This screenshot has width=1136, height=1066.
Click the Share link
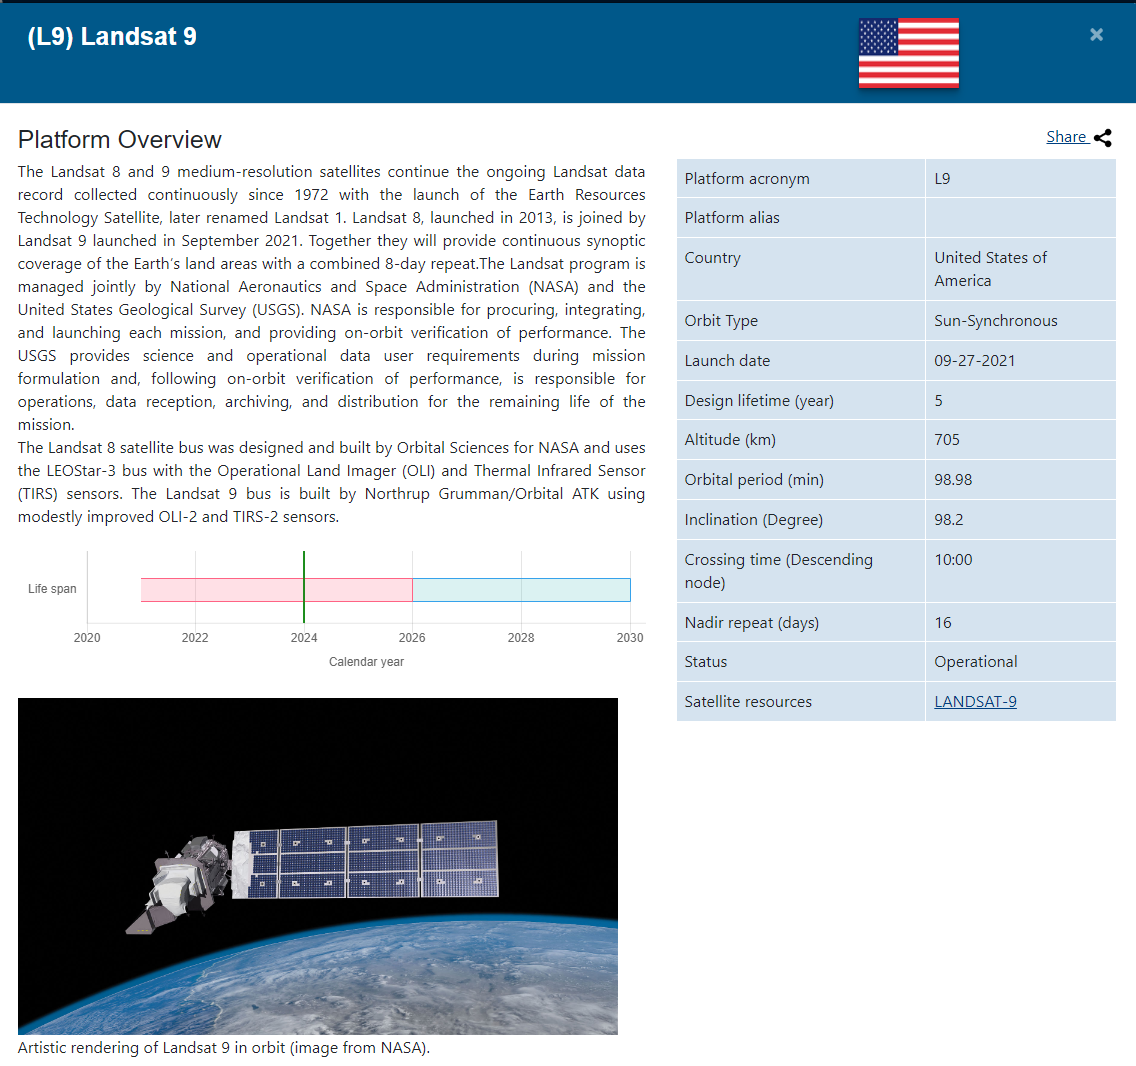coord(1066,136)
